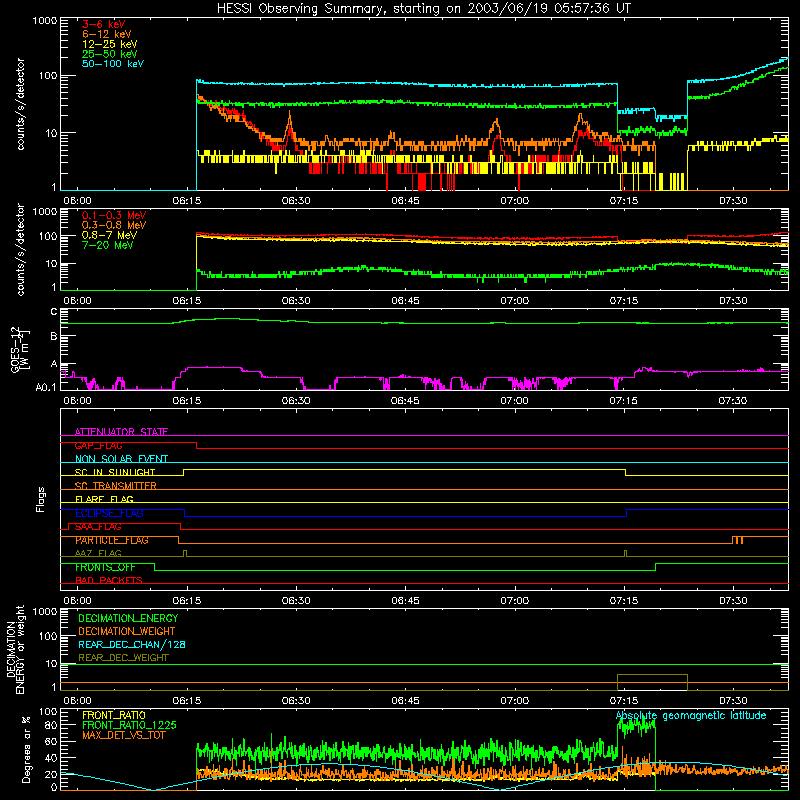Click the A47_FLAG label

tap(98, 553)
